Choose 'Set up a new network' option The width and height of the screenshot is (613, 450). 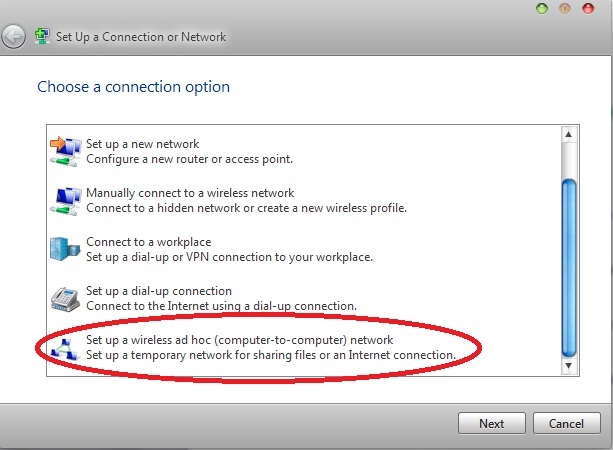click(305, 151)
